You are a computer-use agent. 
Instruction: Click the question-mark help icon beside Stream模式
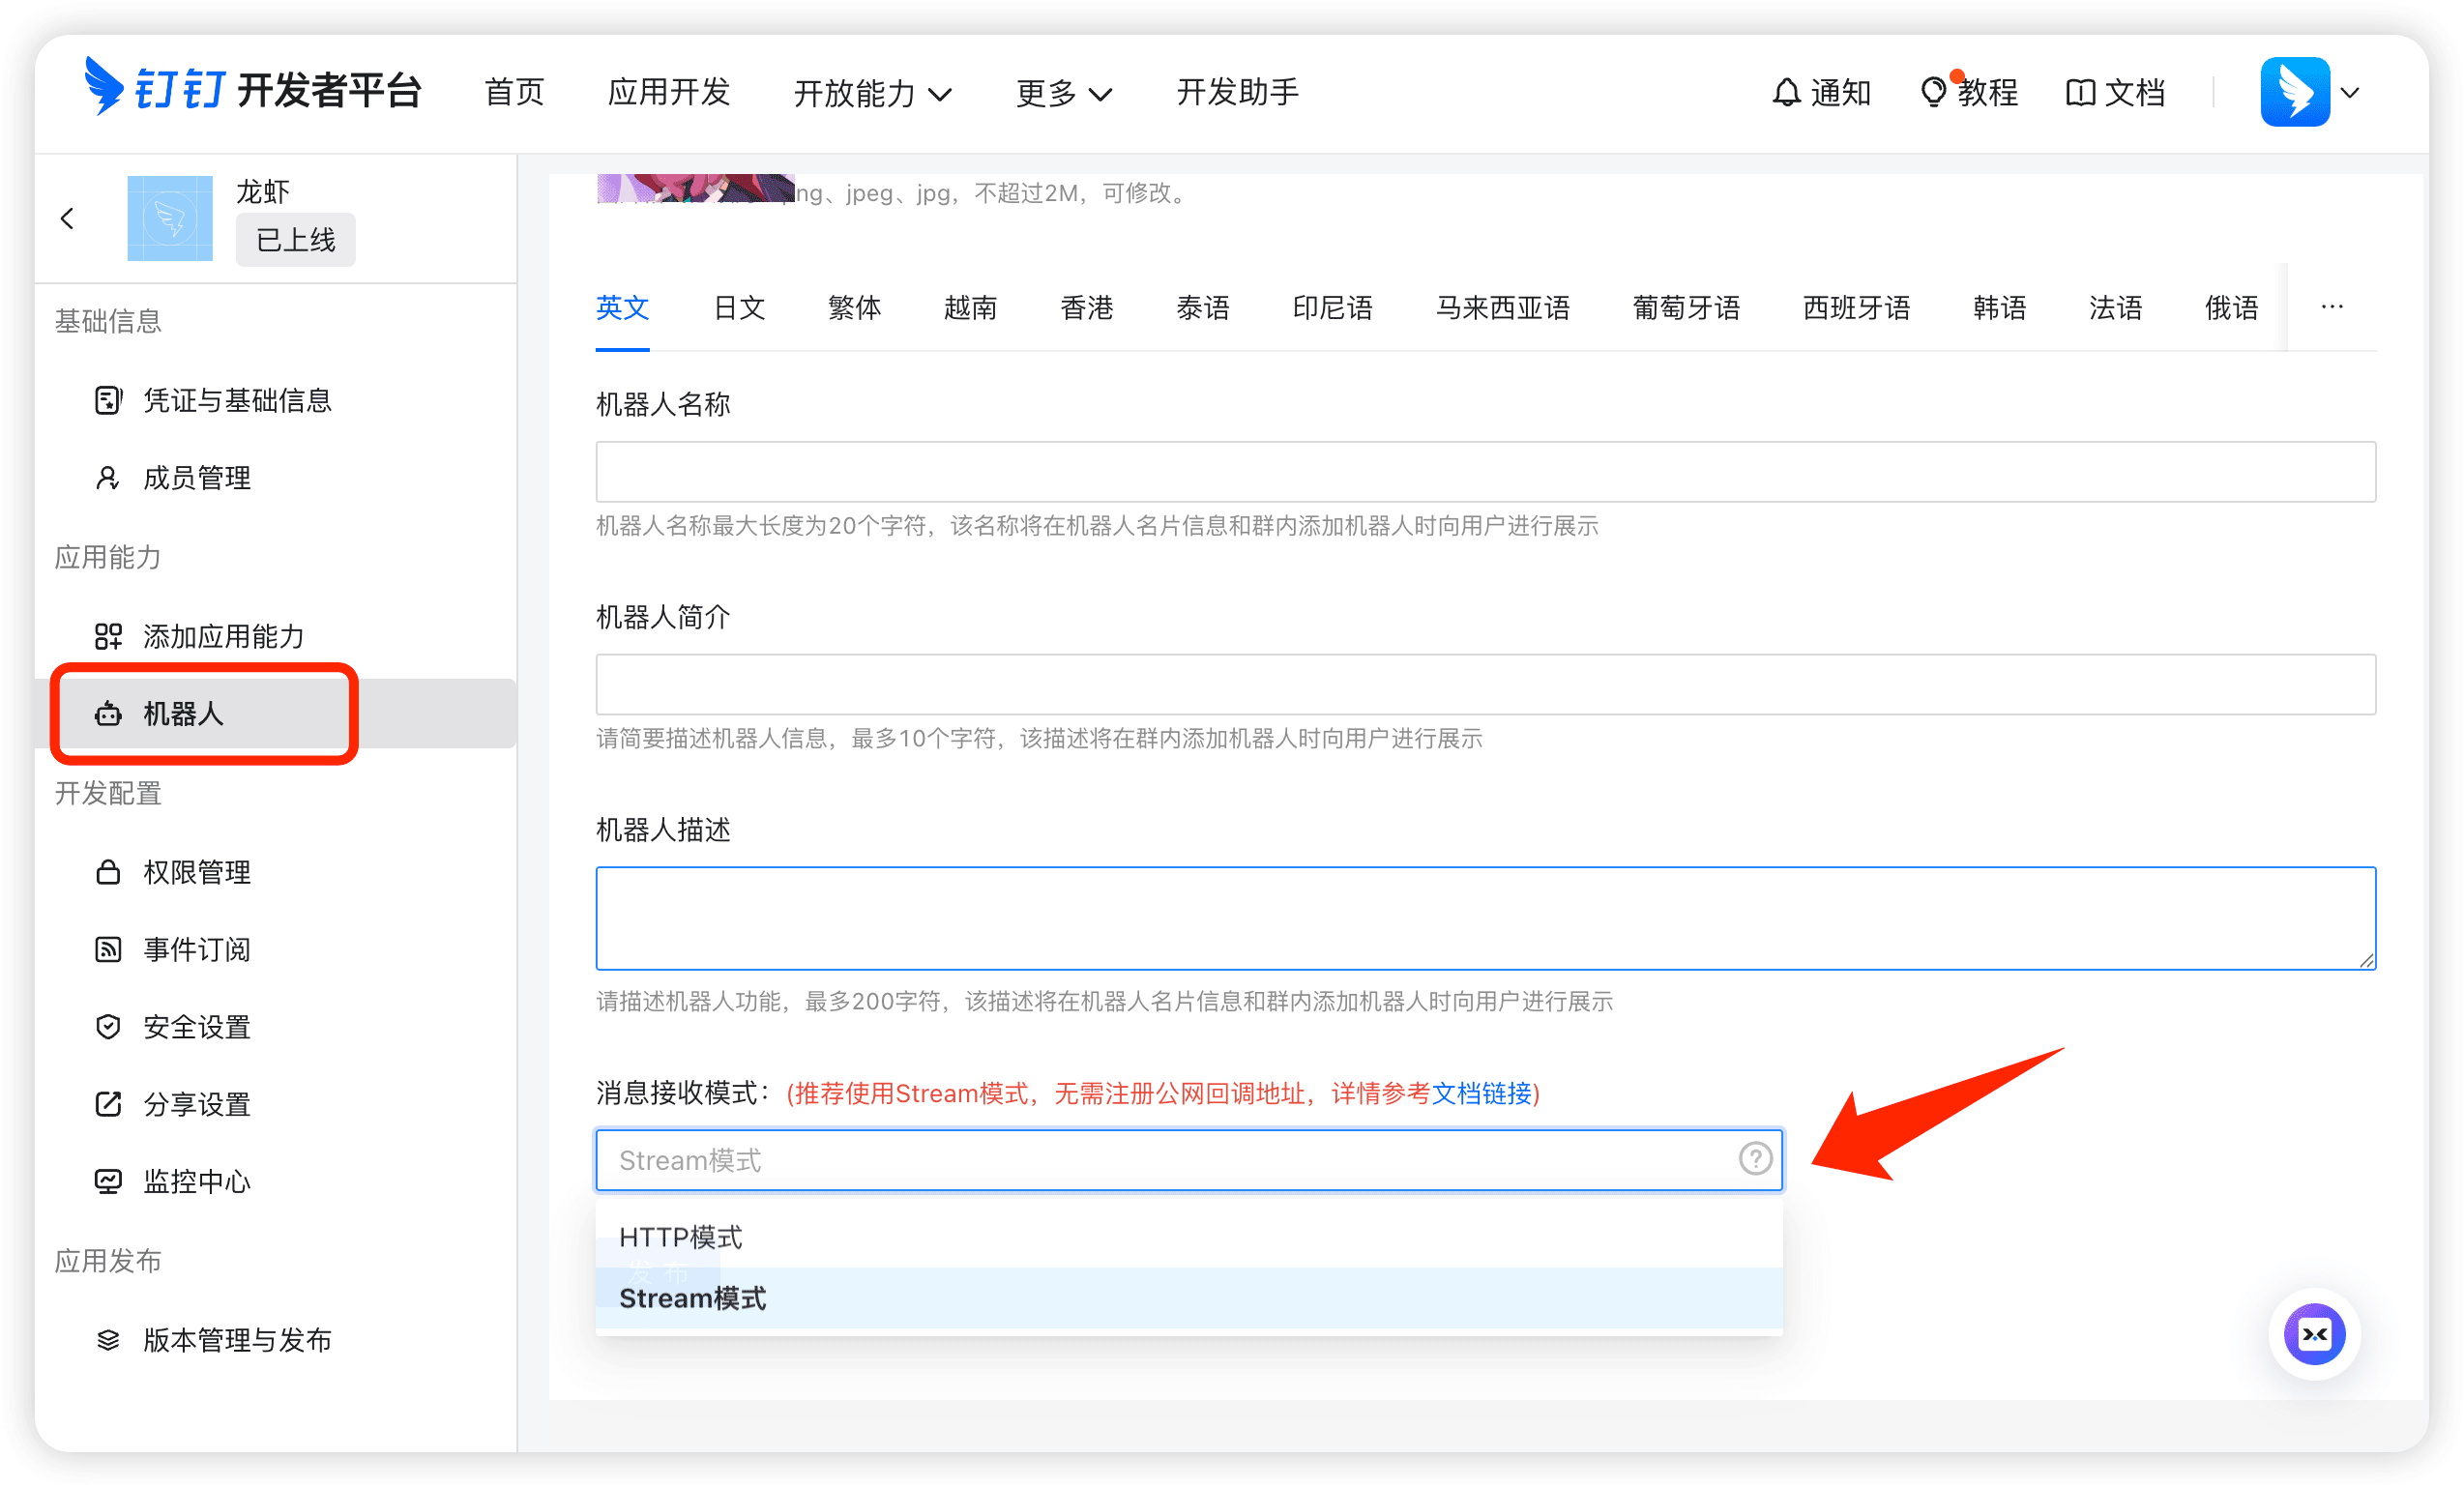[1755, 1159]
